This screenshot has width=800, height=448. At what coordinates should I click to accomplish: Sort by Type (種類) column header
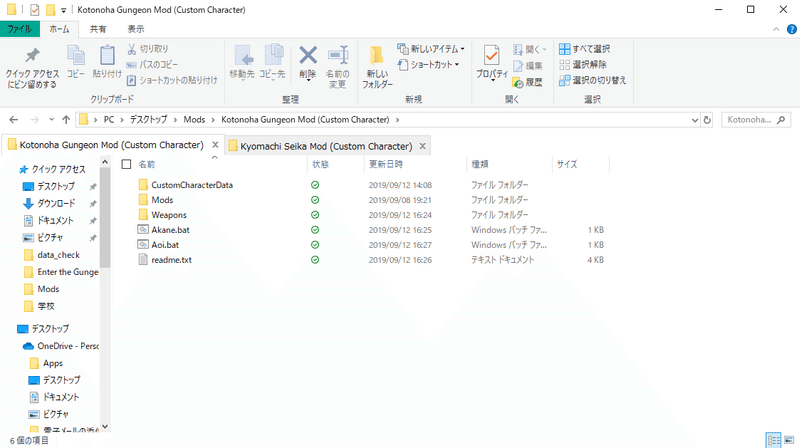click(x=480, y=164)
